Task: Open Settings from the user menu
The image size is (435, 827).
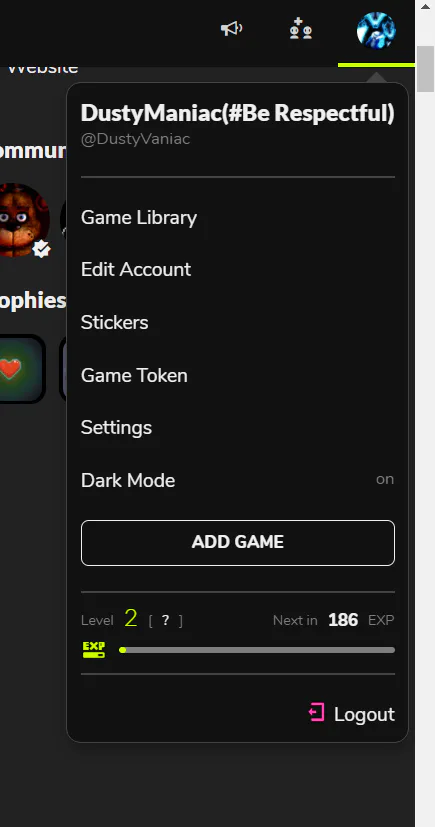Action: 116,428
